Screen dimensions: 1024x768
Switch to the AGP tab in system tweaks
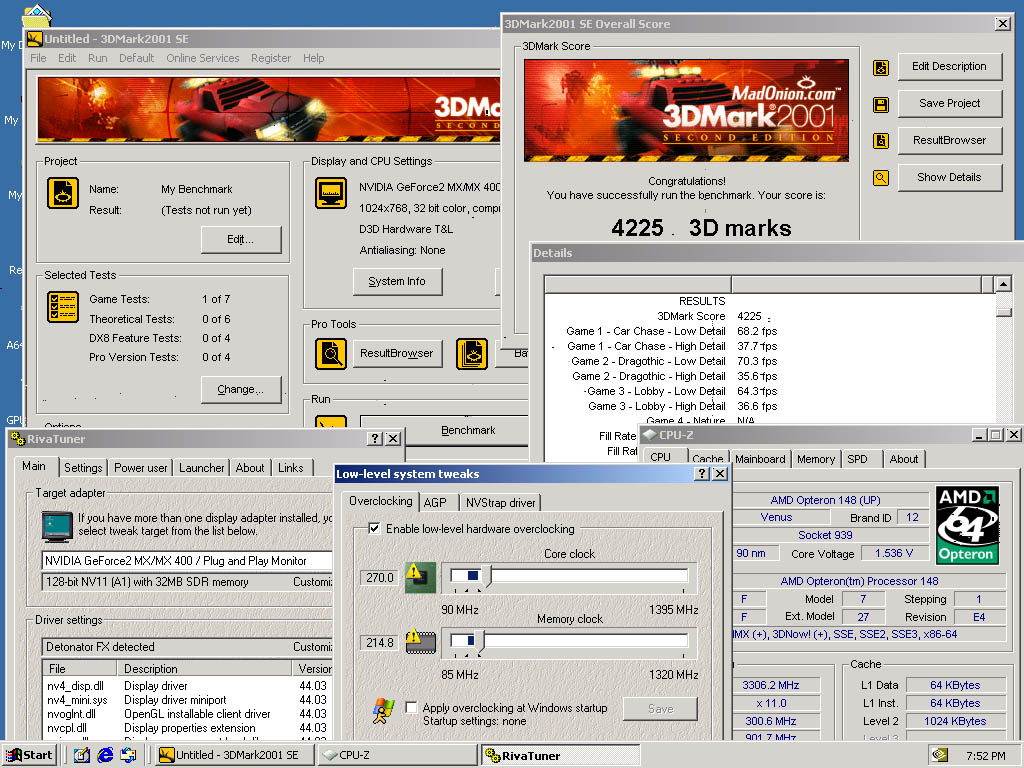click(435, 502)
